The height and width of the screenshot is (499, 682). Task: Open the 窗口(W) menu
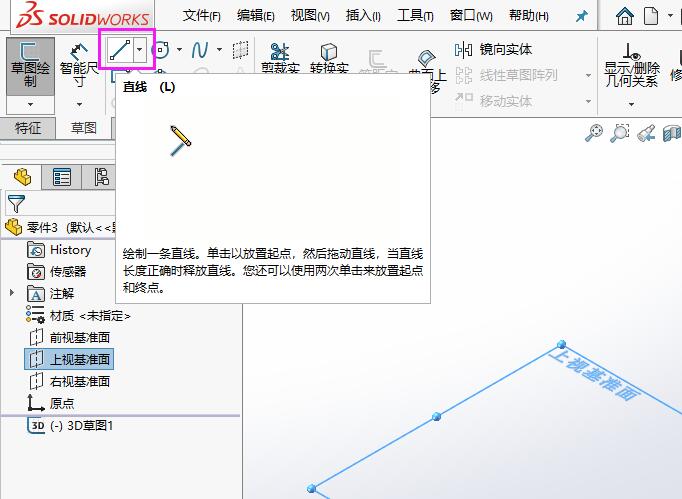[x=471, y=16]
